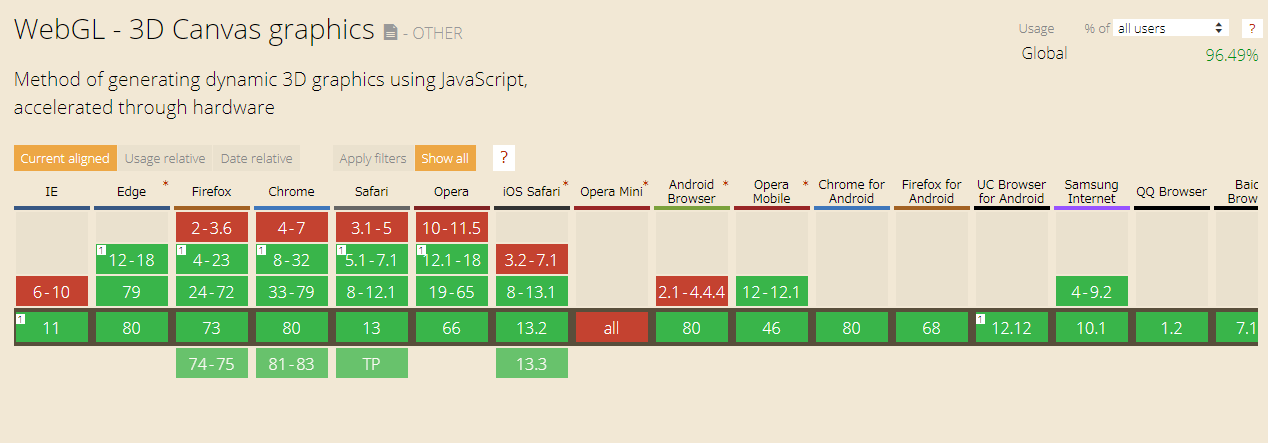This screenshot has width=1268, height=443.
Task: Click the asterisk next to Android Browser header
Action: pyautogui.click(x=725, y=185)
